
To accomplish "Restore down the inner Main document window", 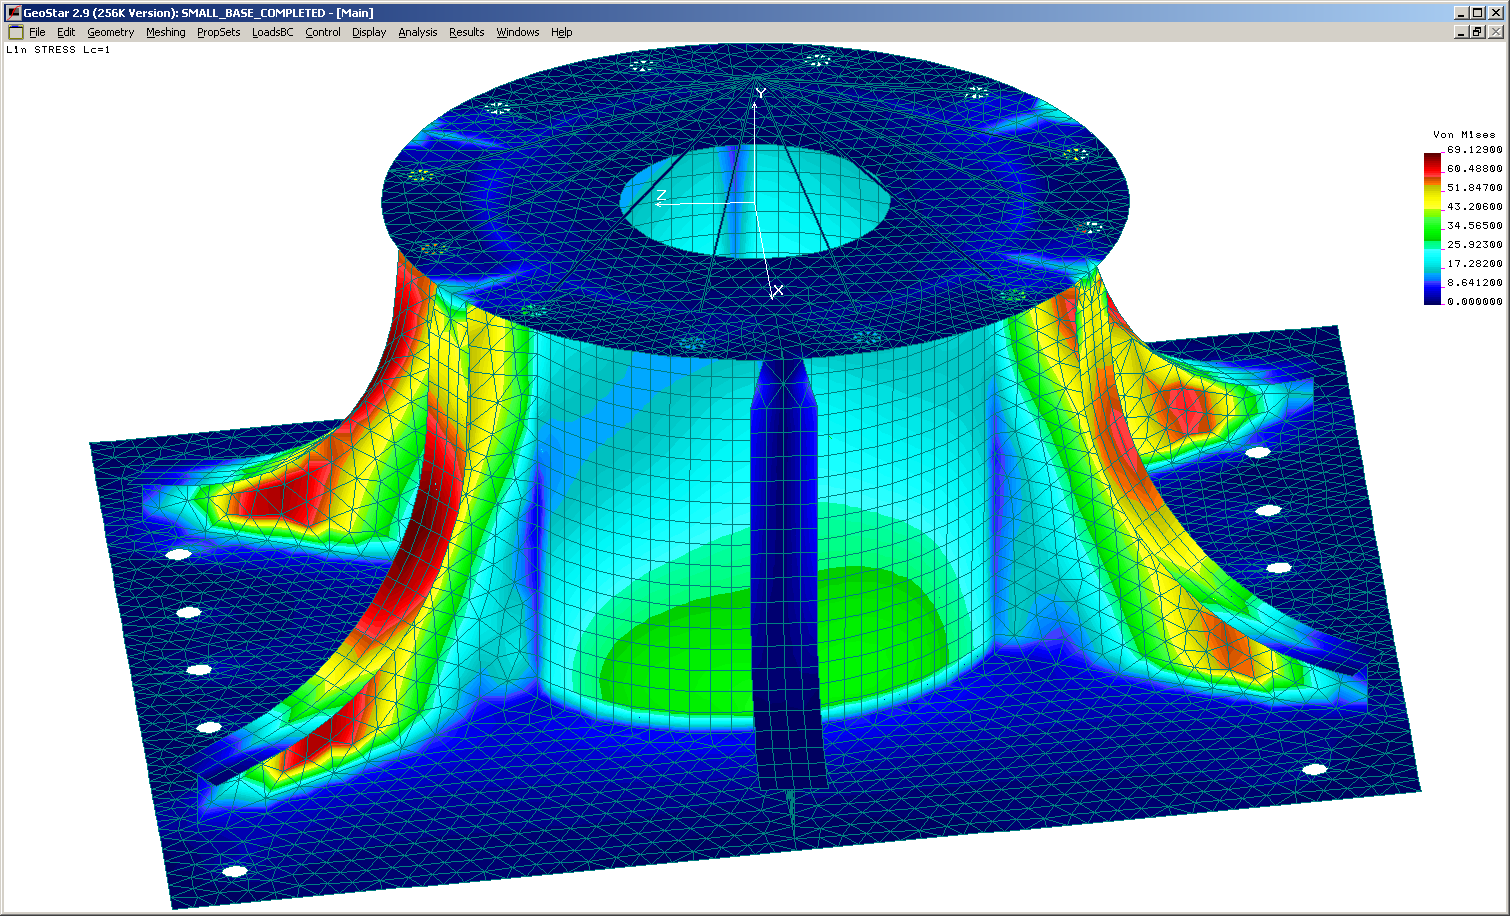I will 1477,32.
